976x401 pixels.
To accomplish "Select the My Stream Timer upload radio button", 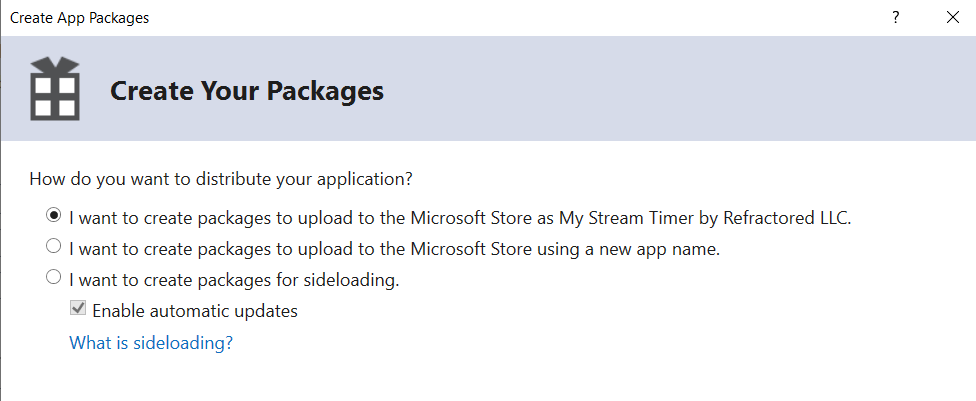I will tap(54, 215).
